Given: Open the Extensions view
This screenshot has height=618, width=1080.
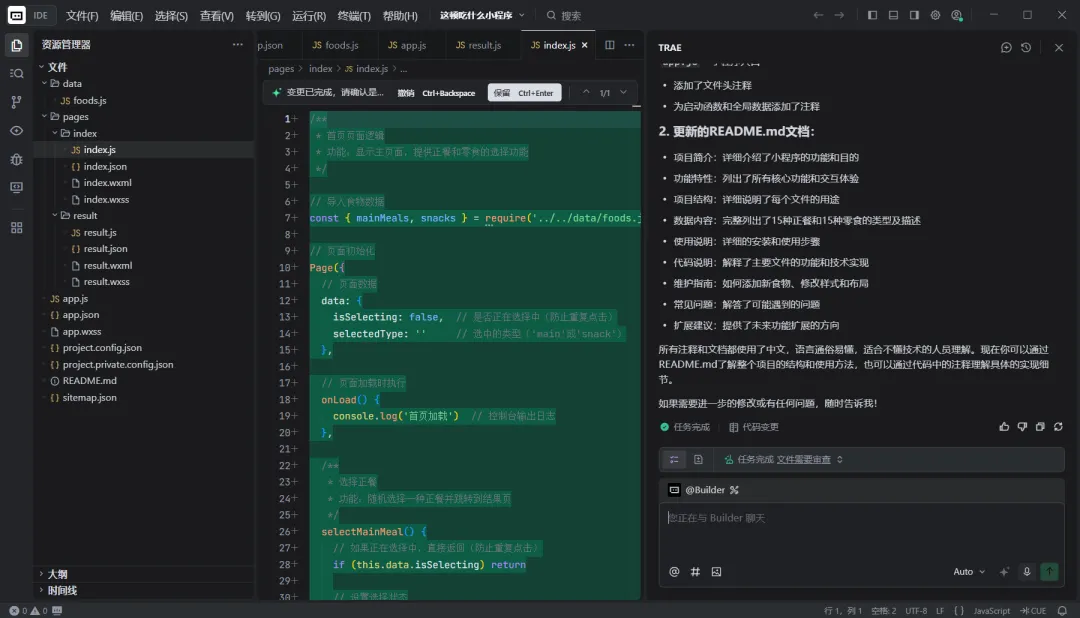Looking at the screenshot, I should tap(17, 228).
